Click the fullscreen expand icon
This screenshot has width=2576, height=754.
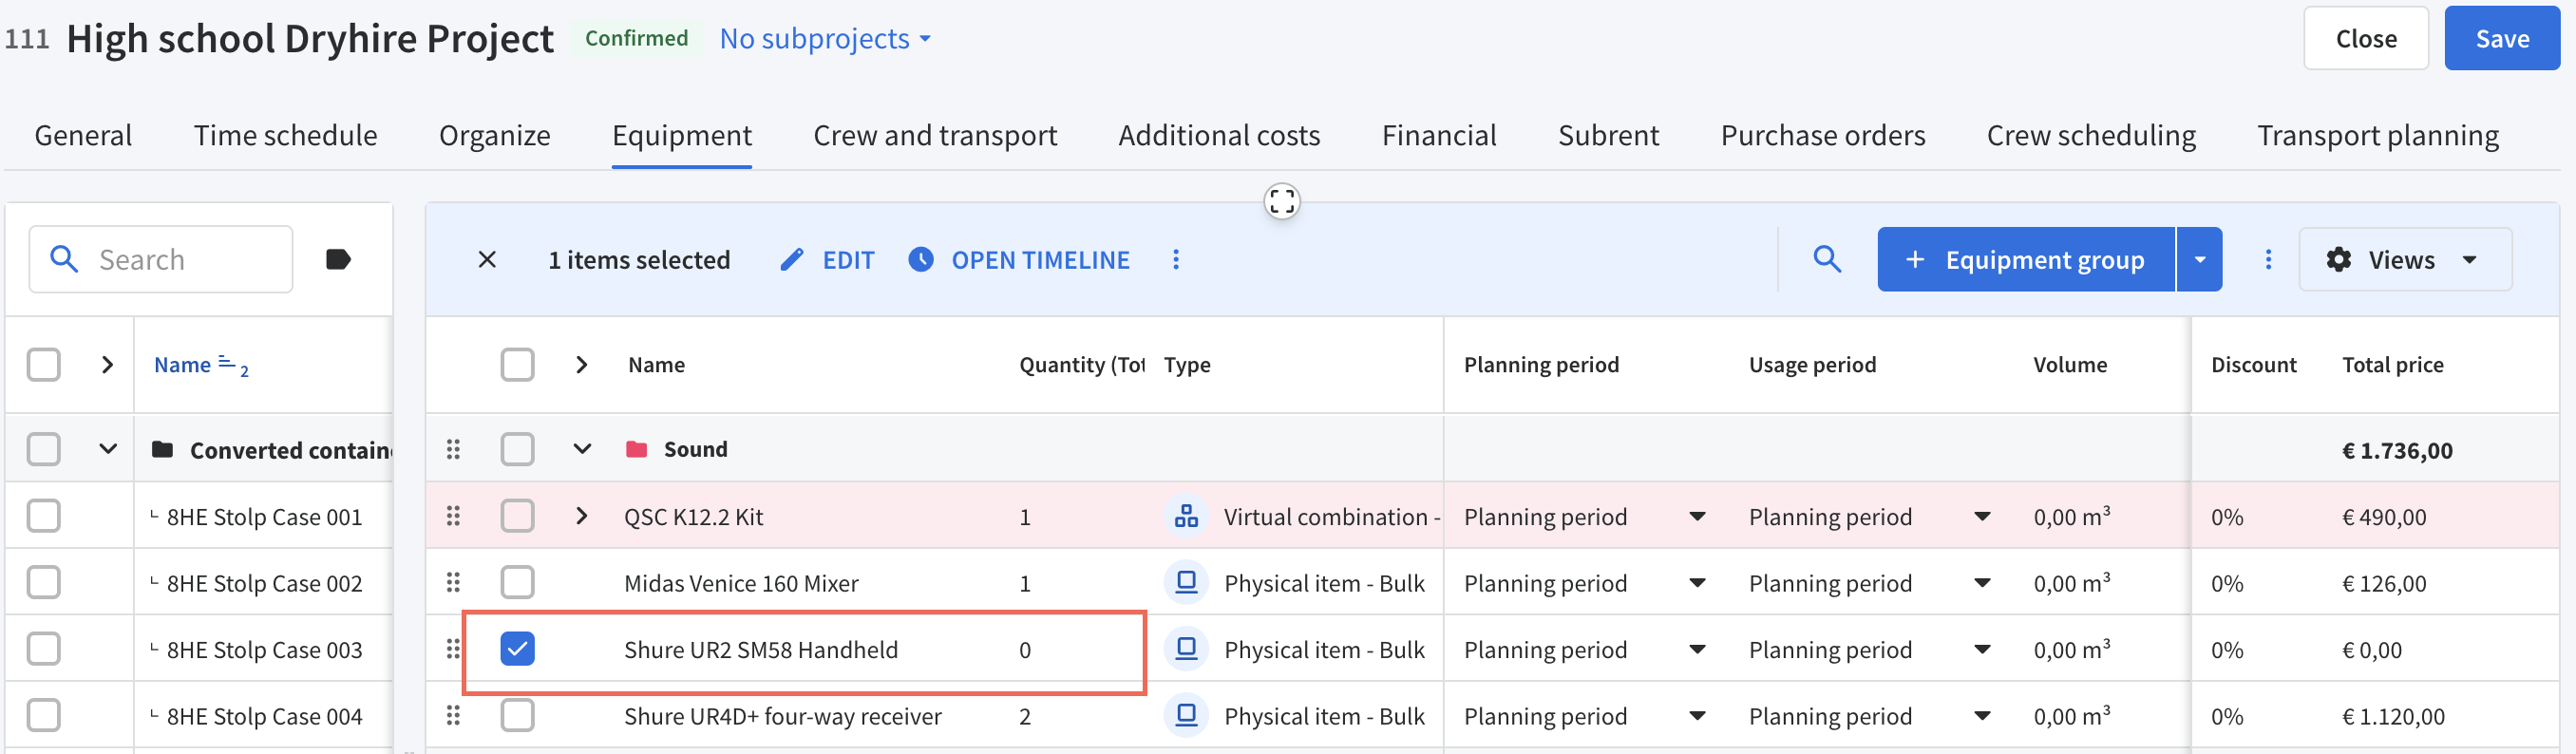pyautogui.click(x=1281, y=201)
